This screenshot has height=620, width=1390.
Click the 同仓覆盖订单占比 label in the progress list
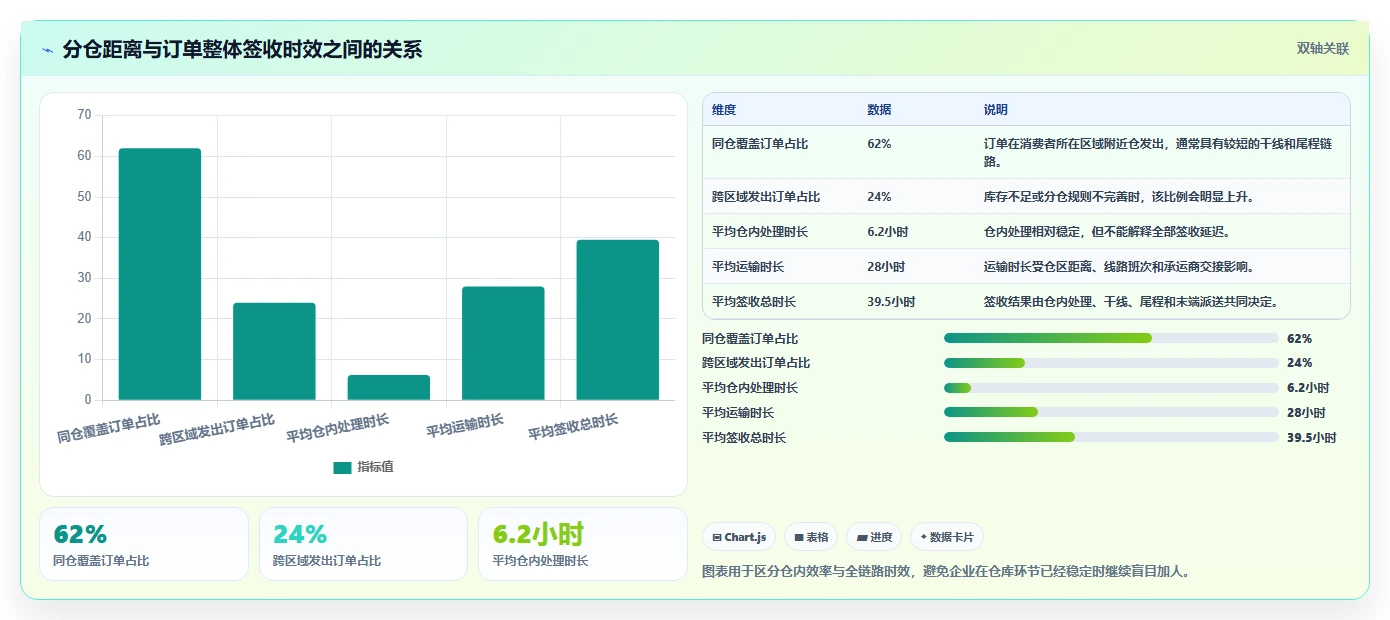750,339
